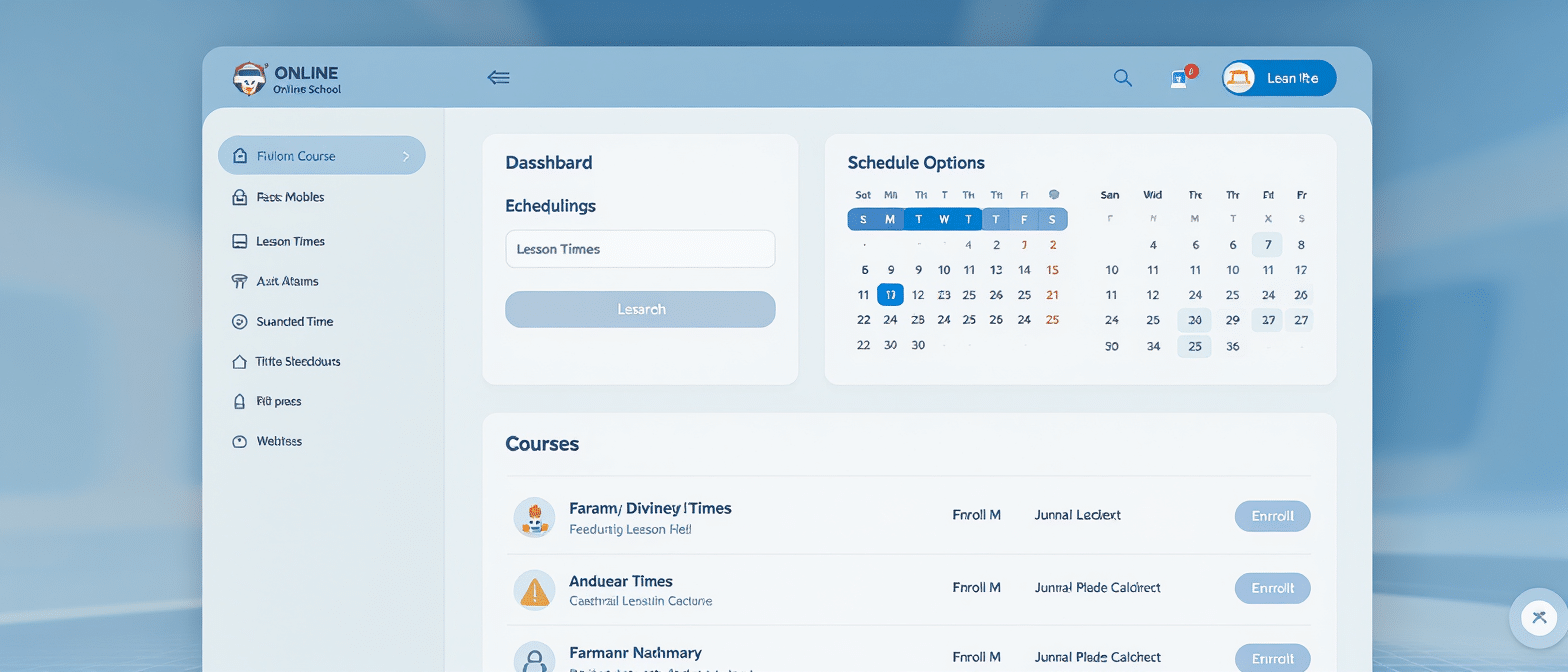Open Facts Mobles sidebar item
The image size is (1568, 672).
(290, 197)
